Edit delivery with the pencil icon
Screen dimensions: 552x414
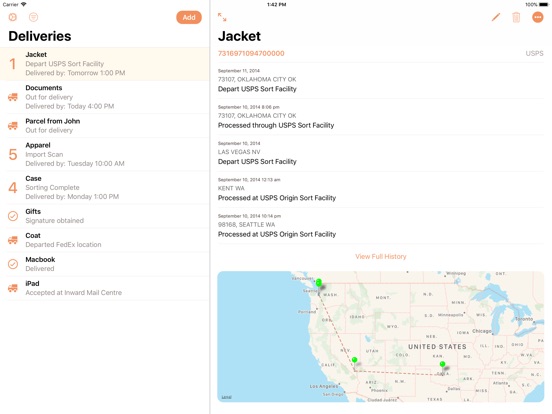click(x=496, y=17)
